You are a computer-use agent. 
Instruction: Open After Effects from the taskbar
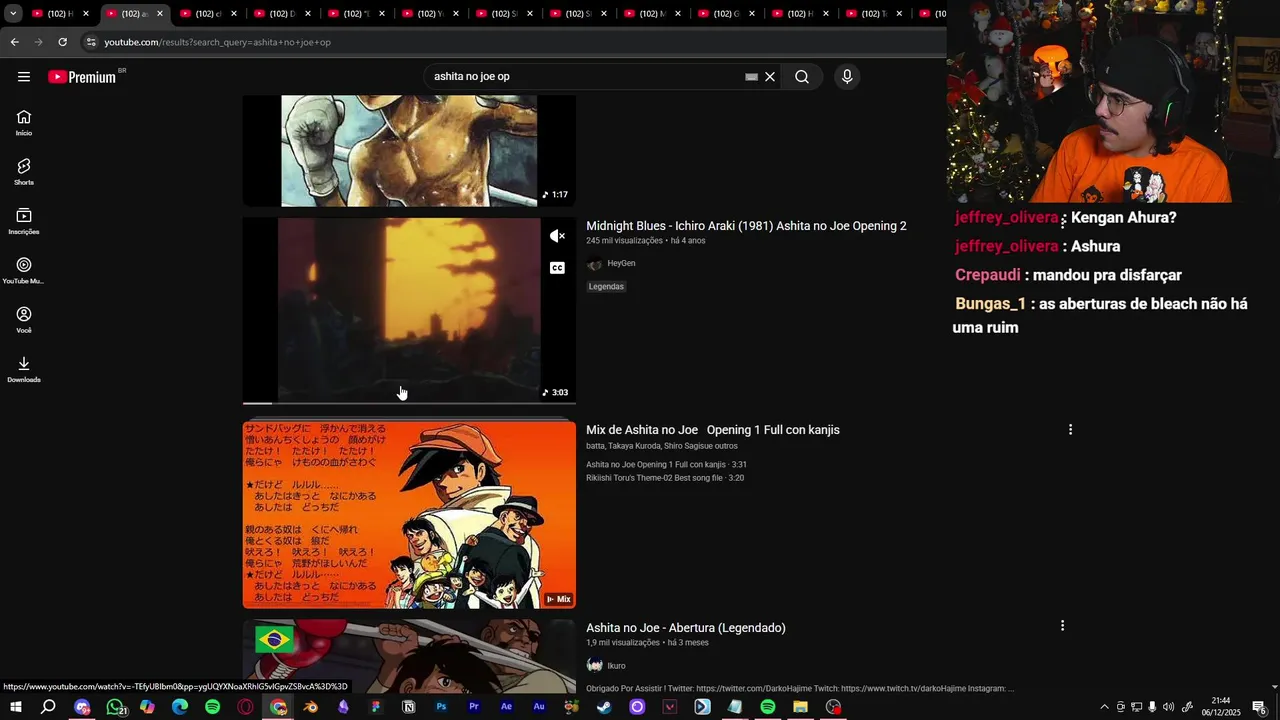click(x=507, y=707)
